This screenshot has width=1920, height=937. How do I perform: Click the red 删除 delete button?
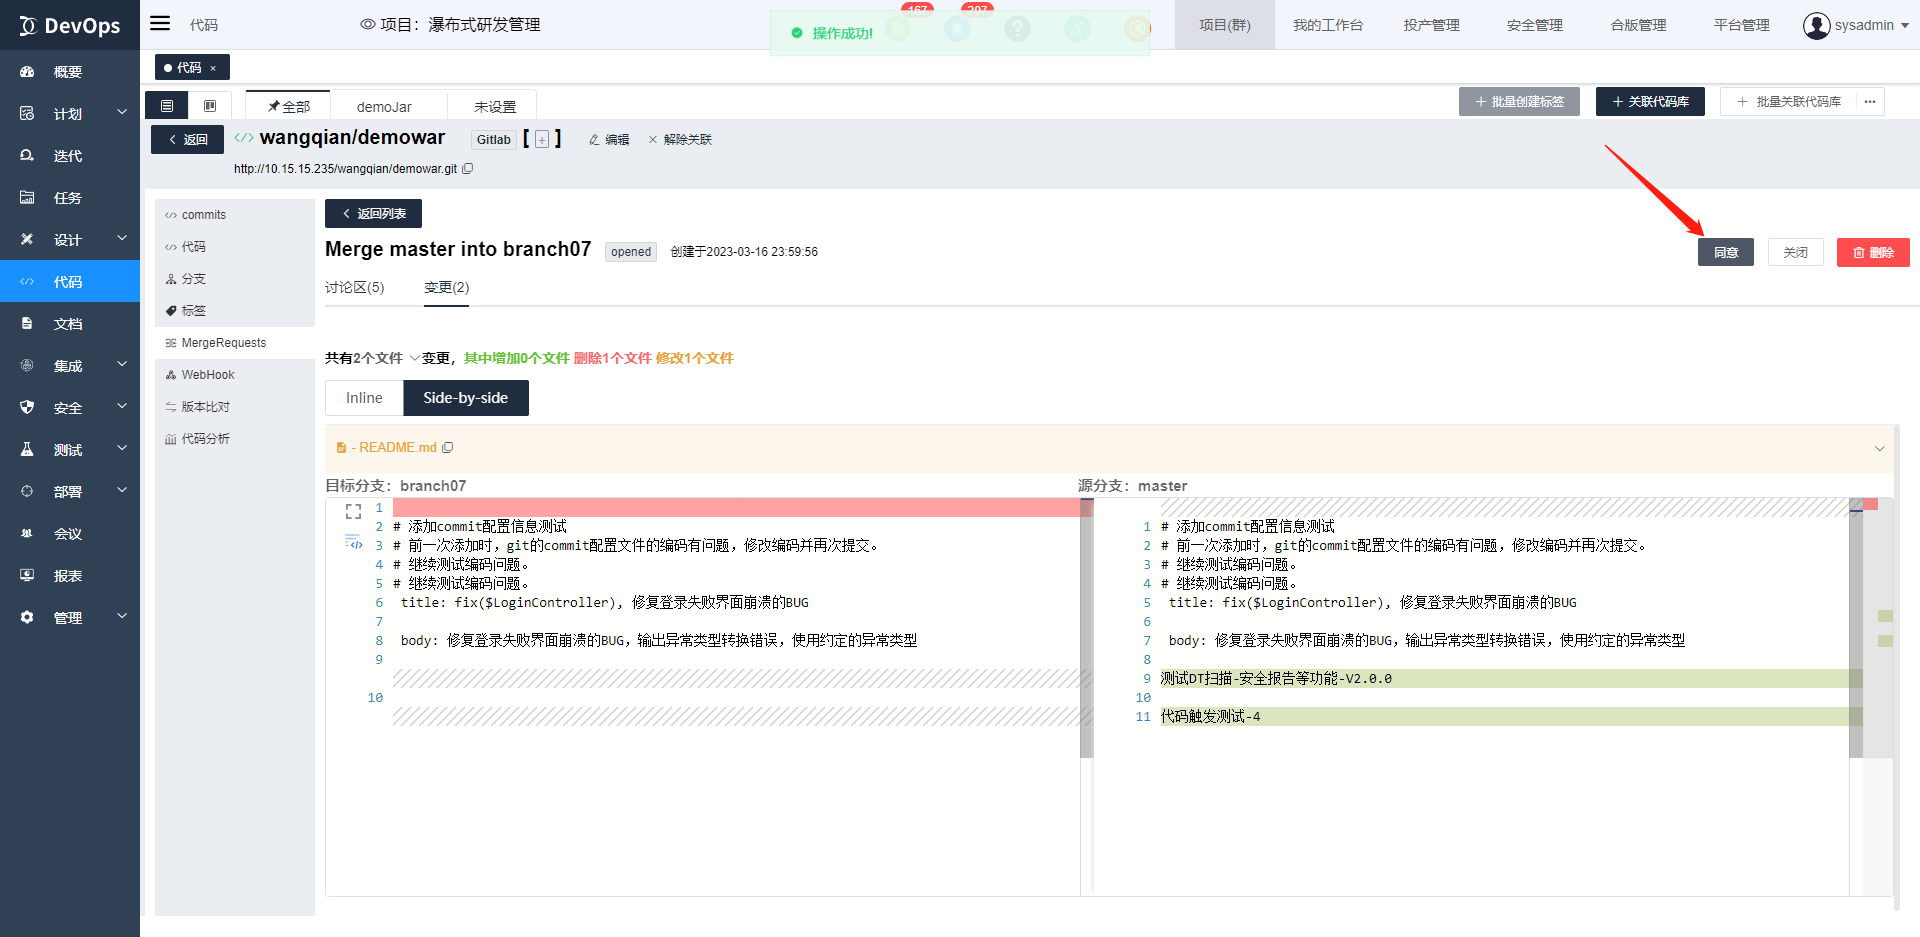pyautogui.click(x=1872, y=252)
